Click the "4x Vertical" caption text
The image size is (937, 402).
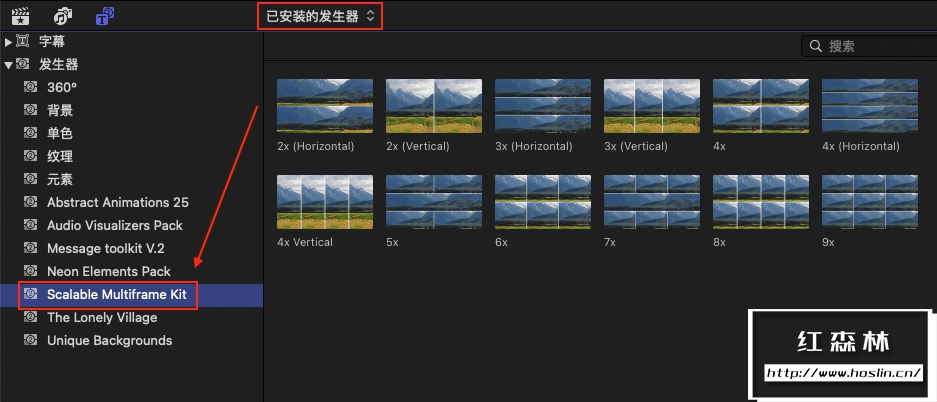pos(305,243)
